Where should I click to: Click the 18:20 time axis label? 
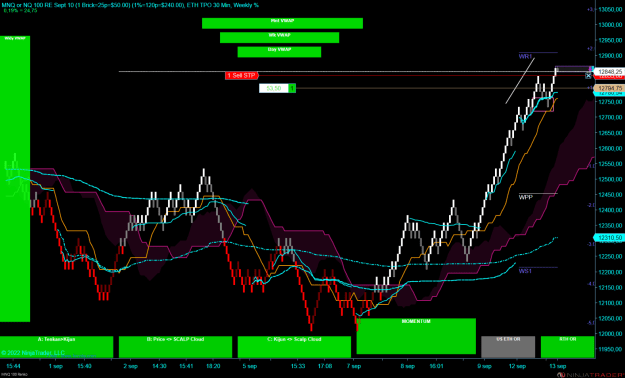[x=213, y=366]
